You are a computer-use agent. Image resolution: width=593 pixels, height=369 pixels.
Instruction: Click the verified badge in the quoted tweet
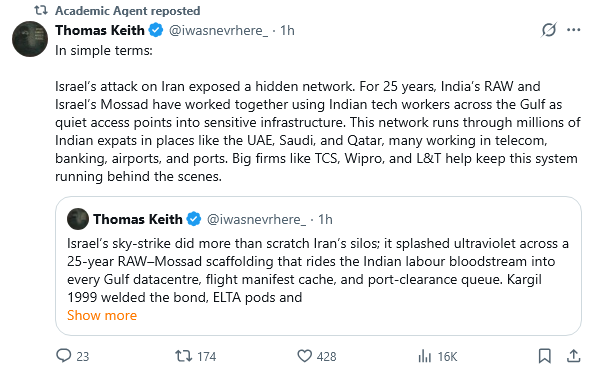(194, 219)
